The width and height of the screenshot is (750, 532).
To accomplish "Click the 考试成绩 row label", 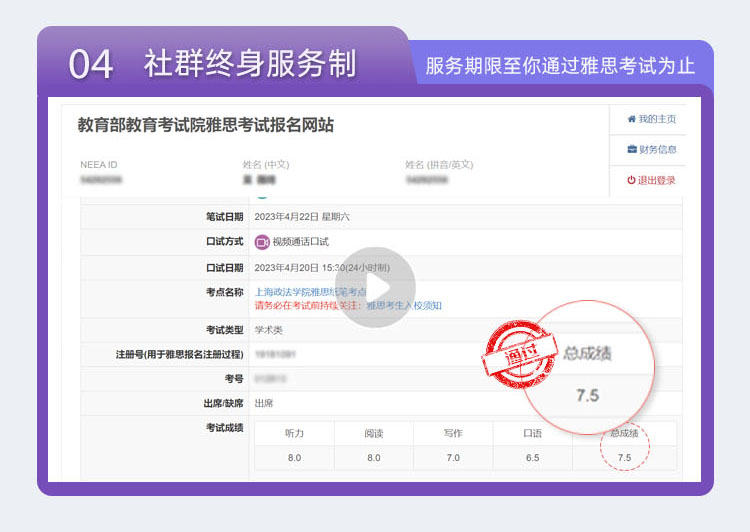I will coord(224,428).
